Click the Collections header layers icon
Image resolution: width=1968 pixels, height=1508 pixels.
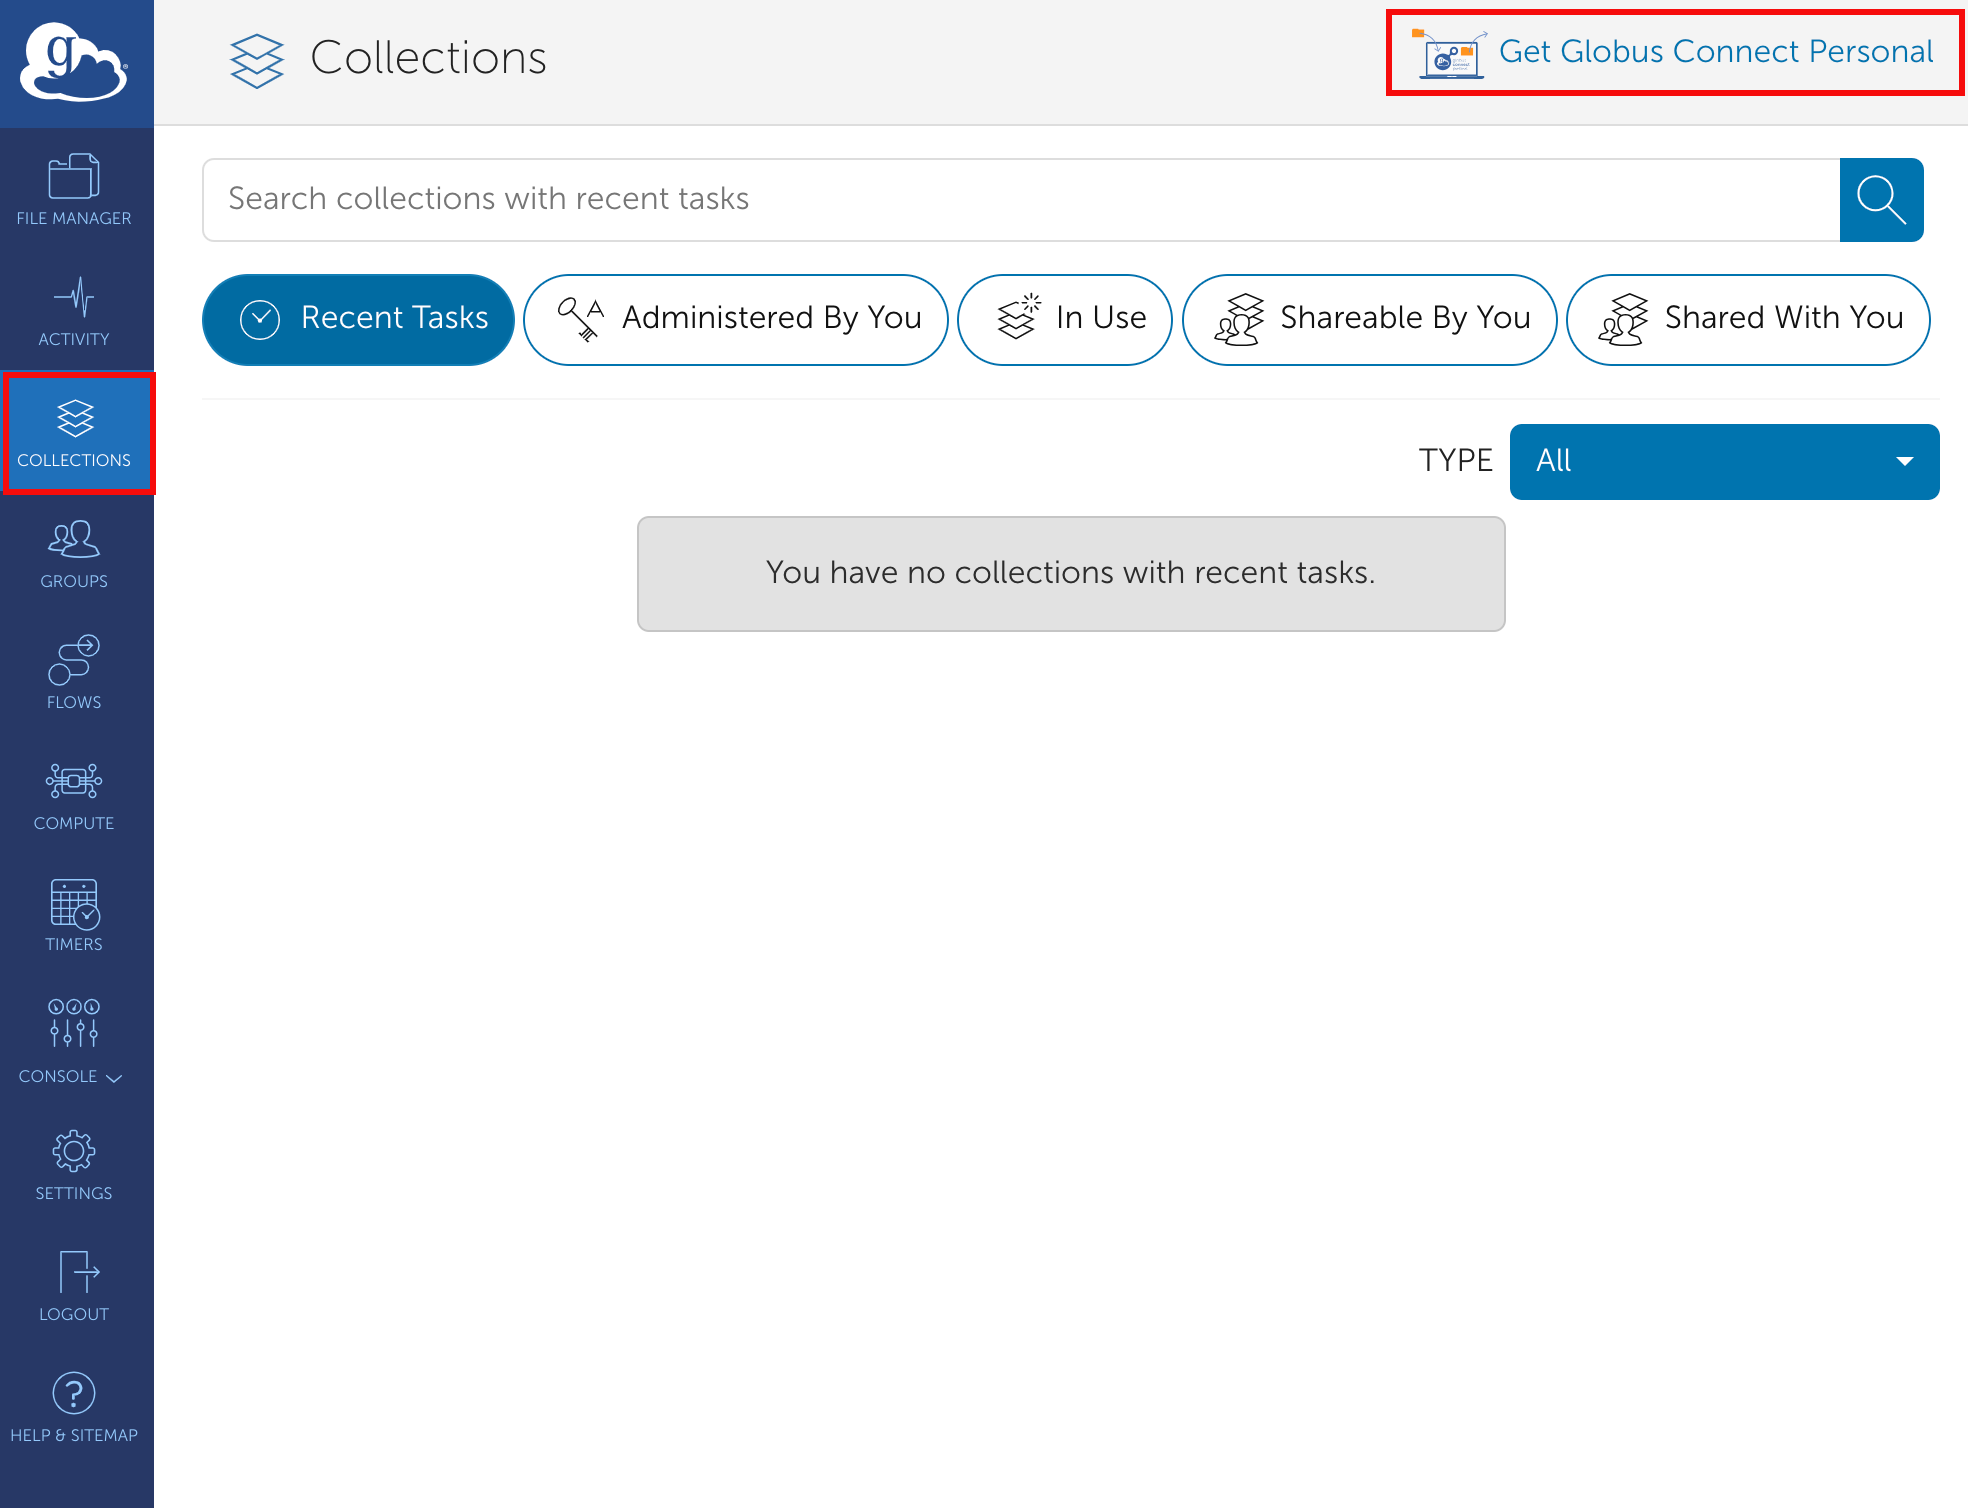coord(257,60)
